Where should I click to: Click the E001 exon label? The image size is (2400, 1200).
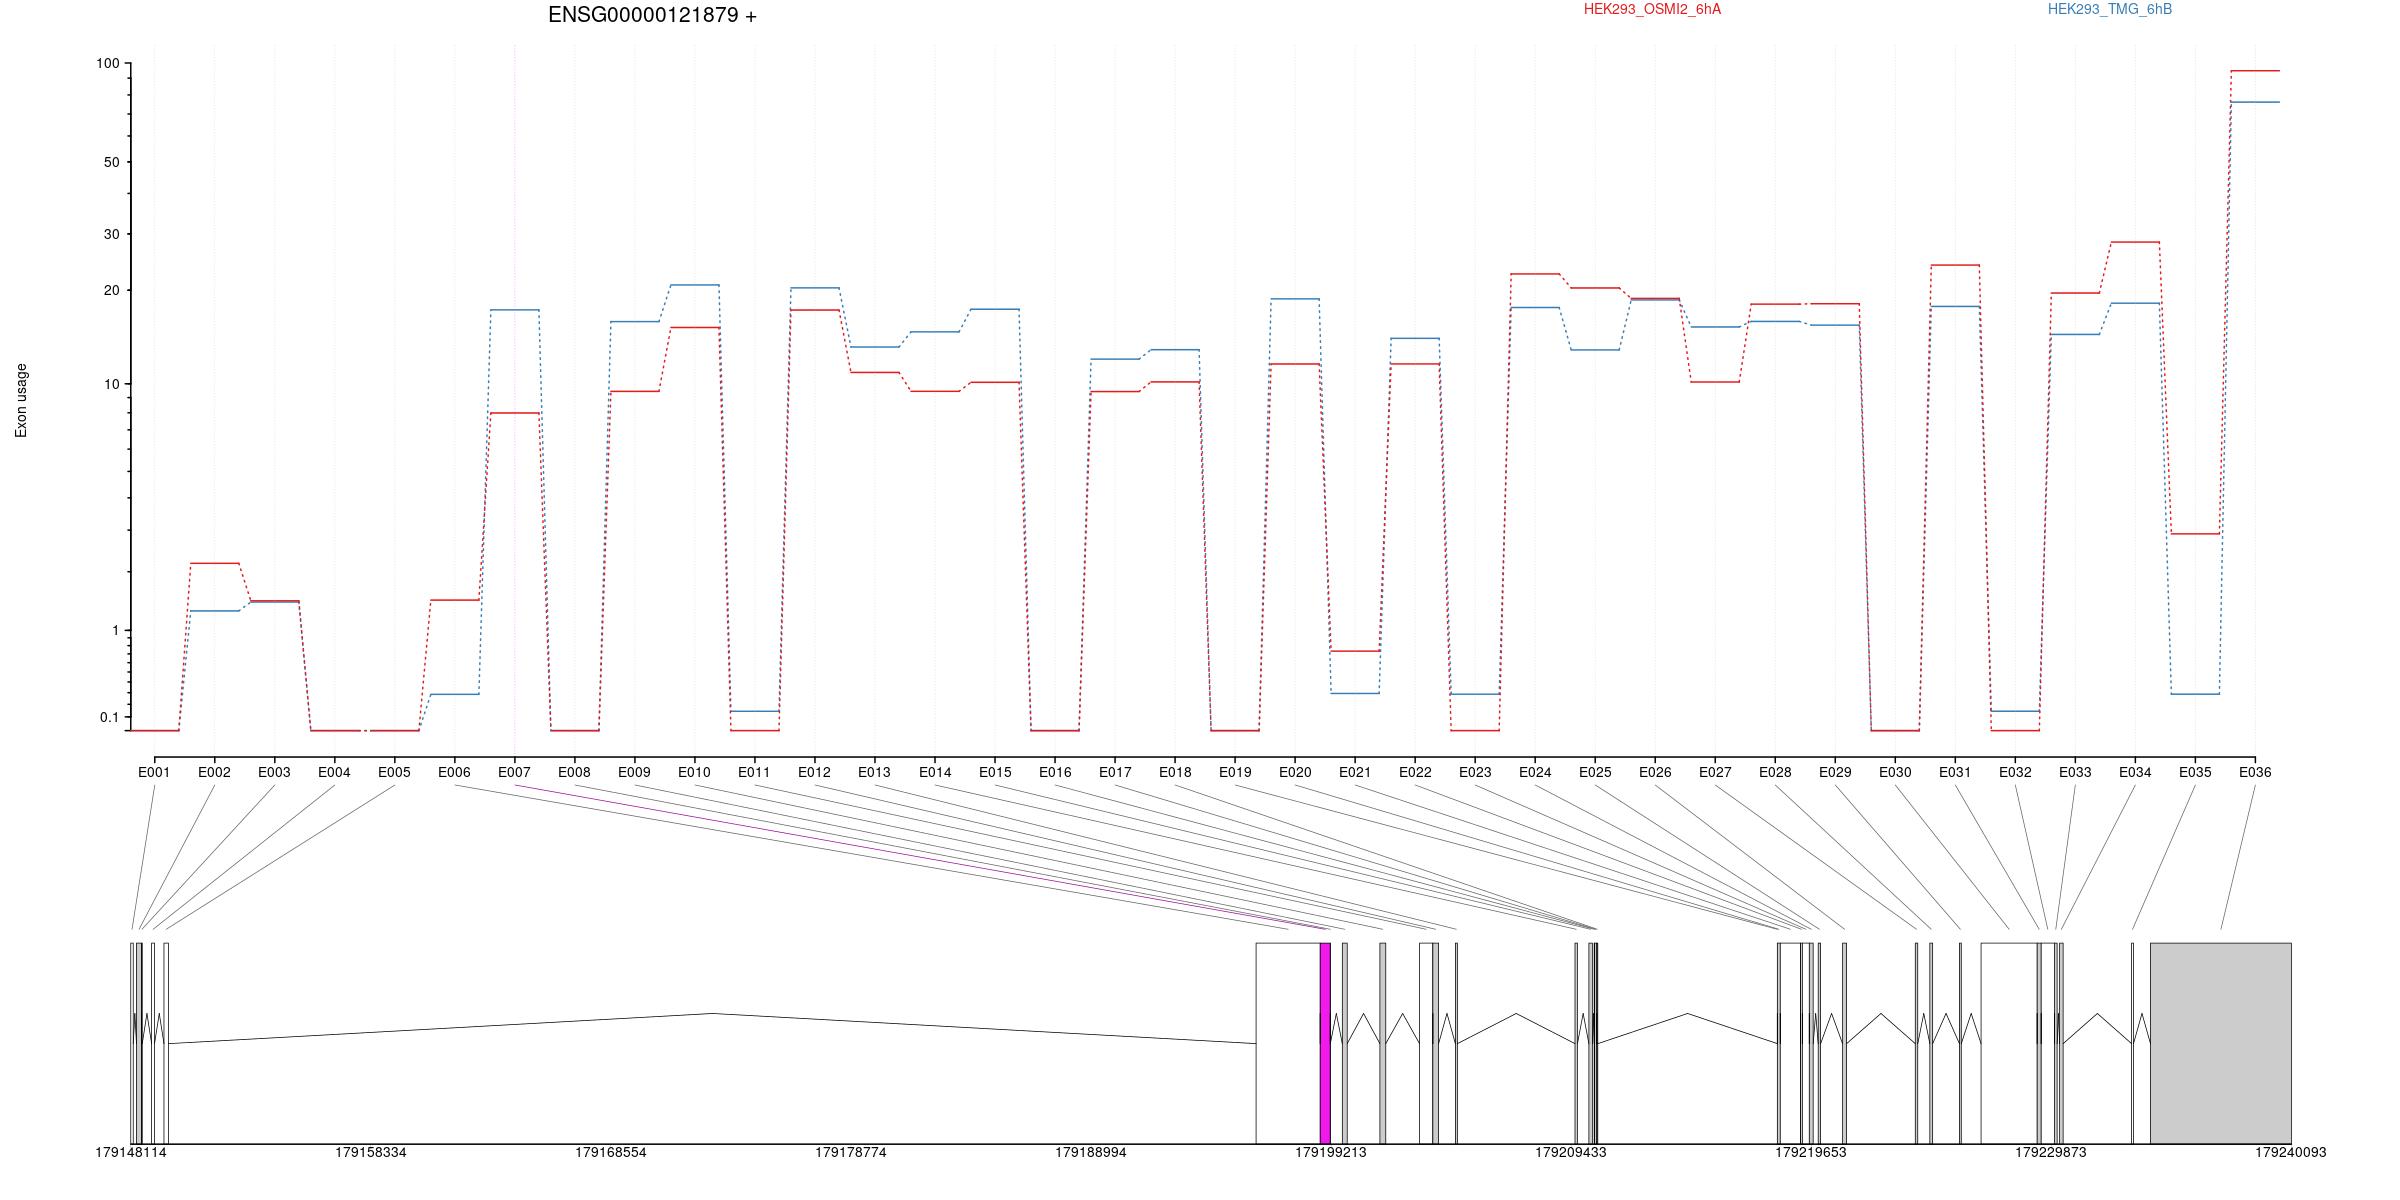(154, 772)
